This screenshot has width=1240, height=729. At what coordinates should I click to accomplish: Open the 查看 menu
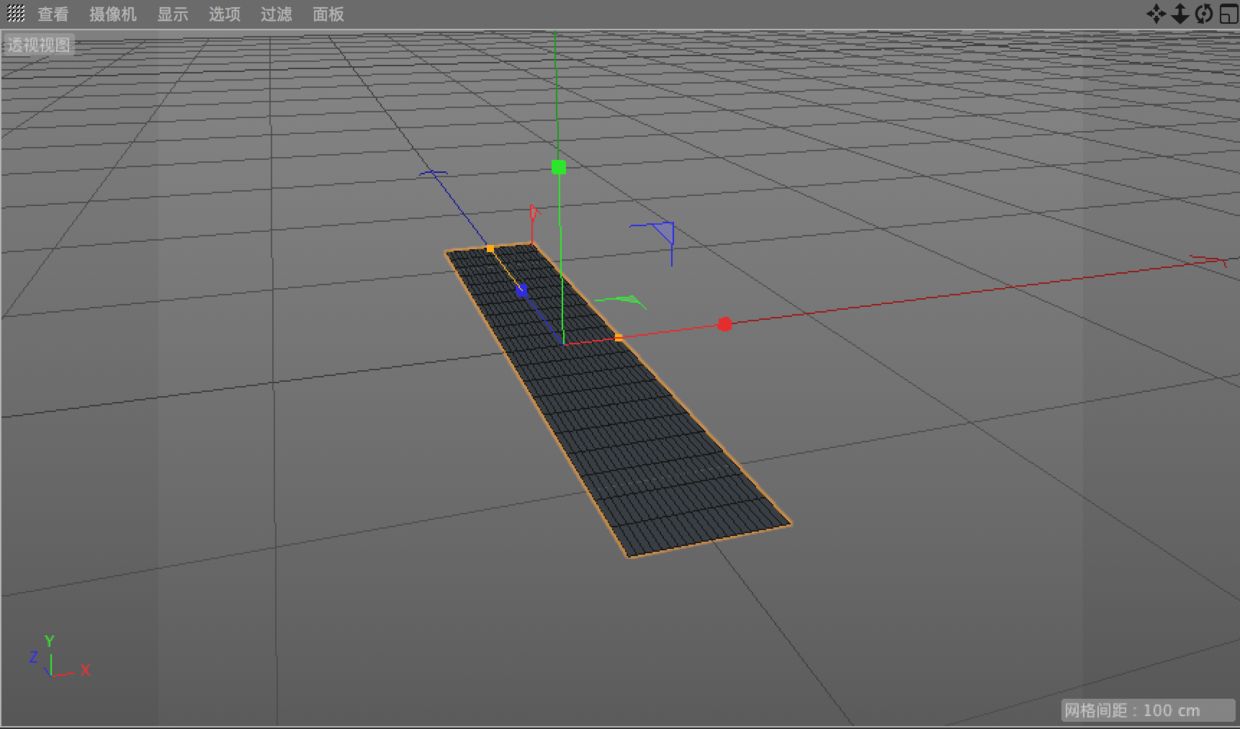[53, 14]
